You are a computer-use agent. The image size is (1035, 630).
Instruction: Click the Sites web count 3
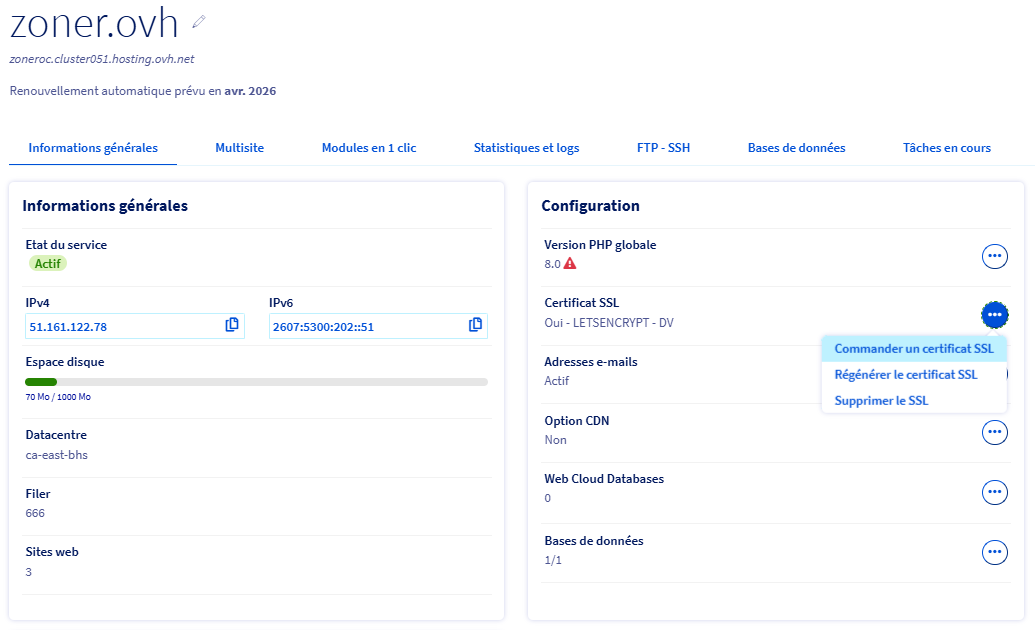28,572
